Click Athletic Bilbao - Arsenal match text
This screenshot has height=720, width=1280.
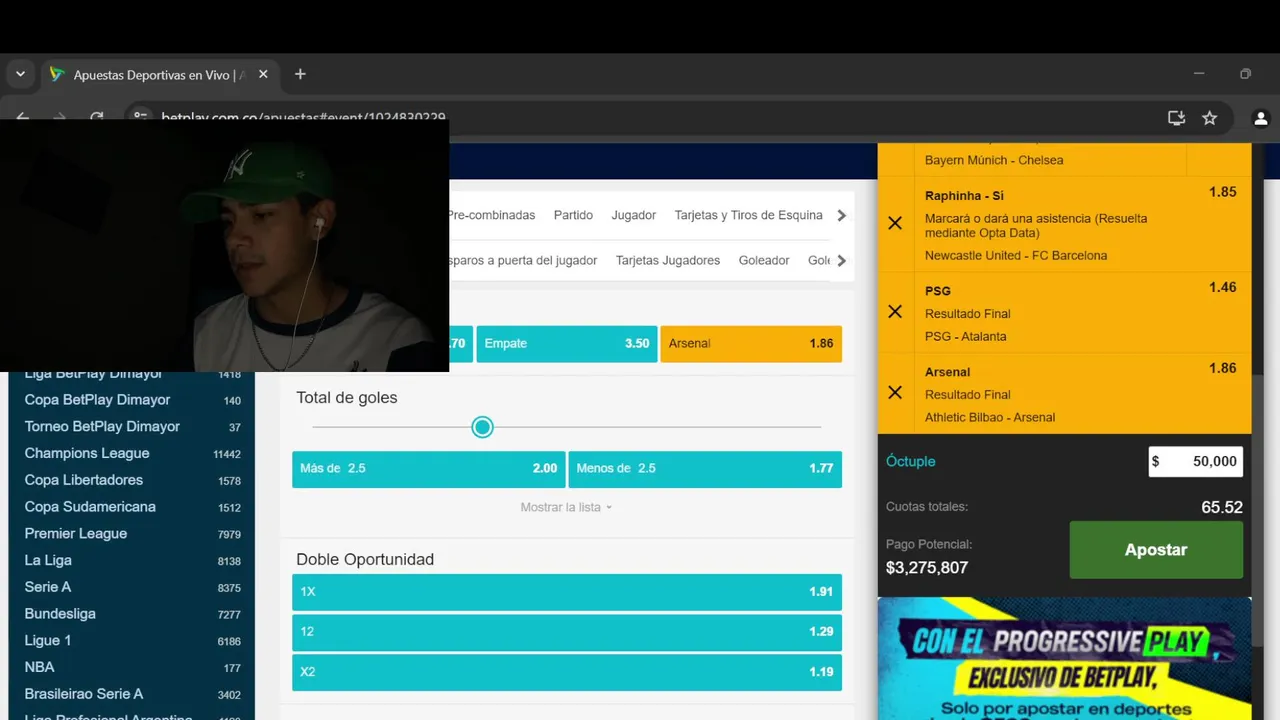(990, 418)
